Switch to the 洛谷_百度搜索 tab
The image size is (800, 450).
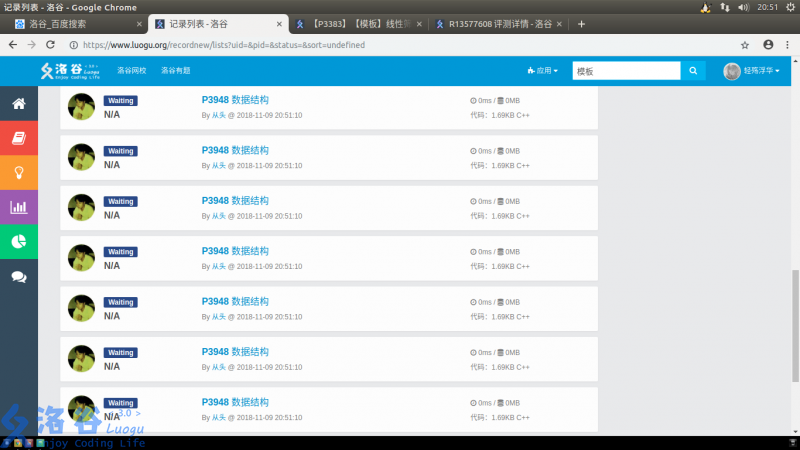pos(70,23)
